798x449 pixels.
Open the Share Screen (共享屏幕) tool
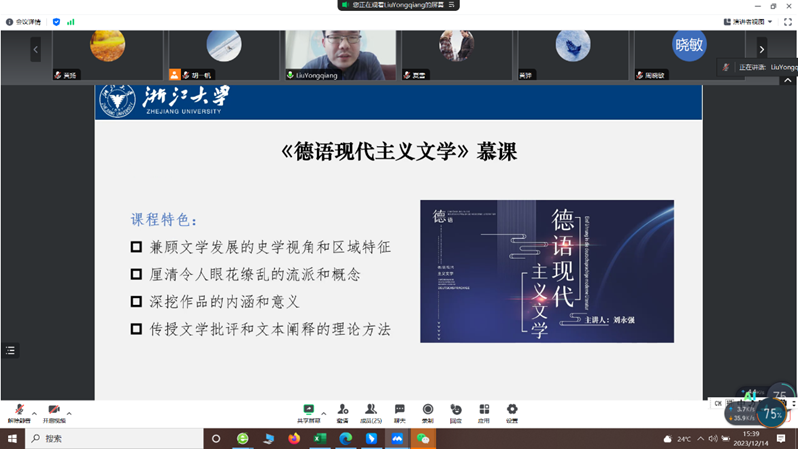pos(309,410)
